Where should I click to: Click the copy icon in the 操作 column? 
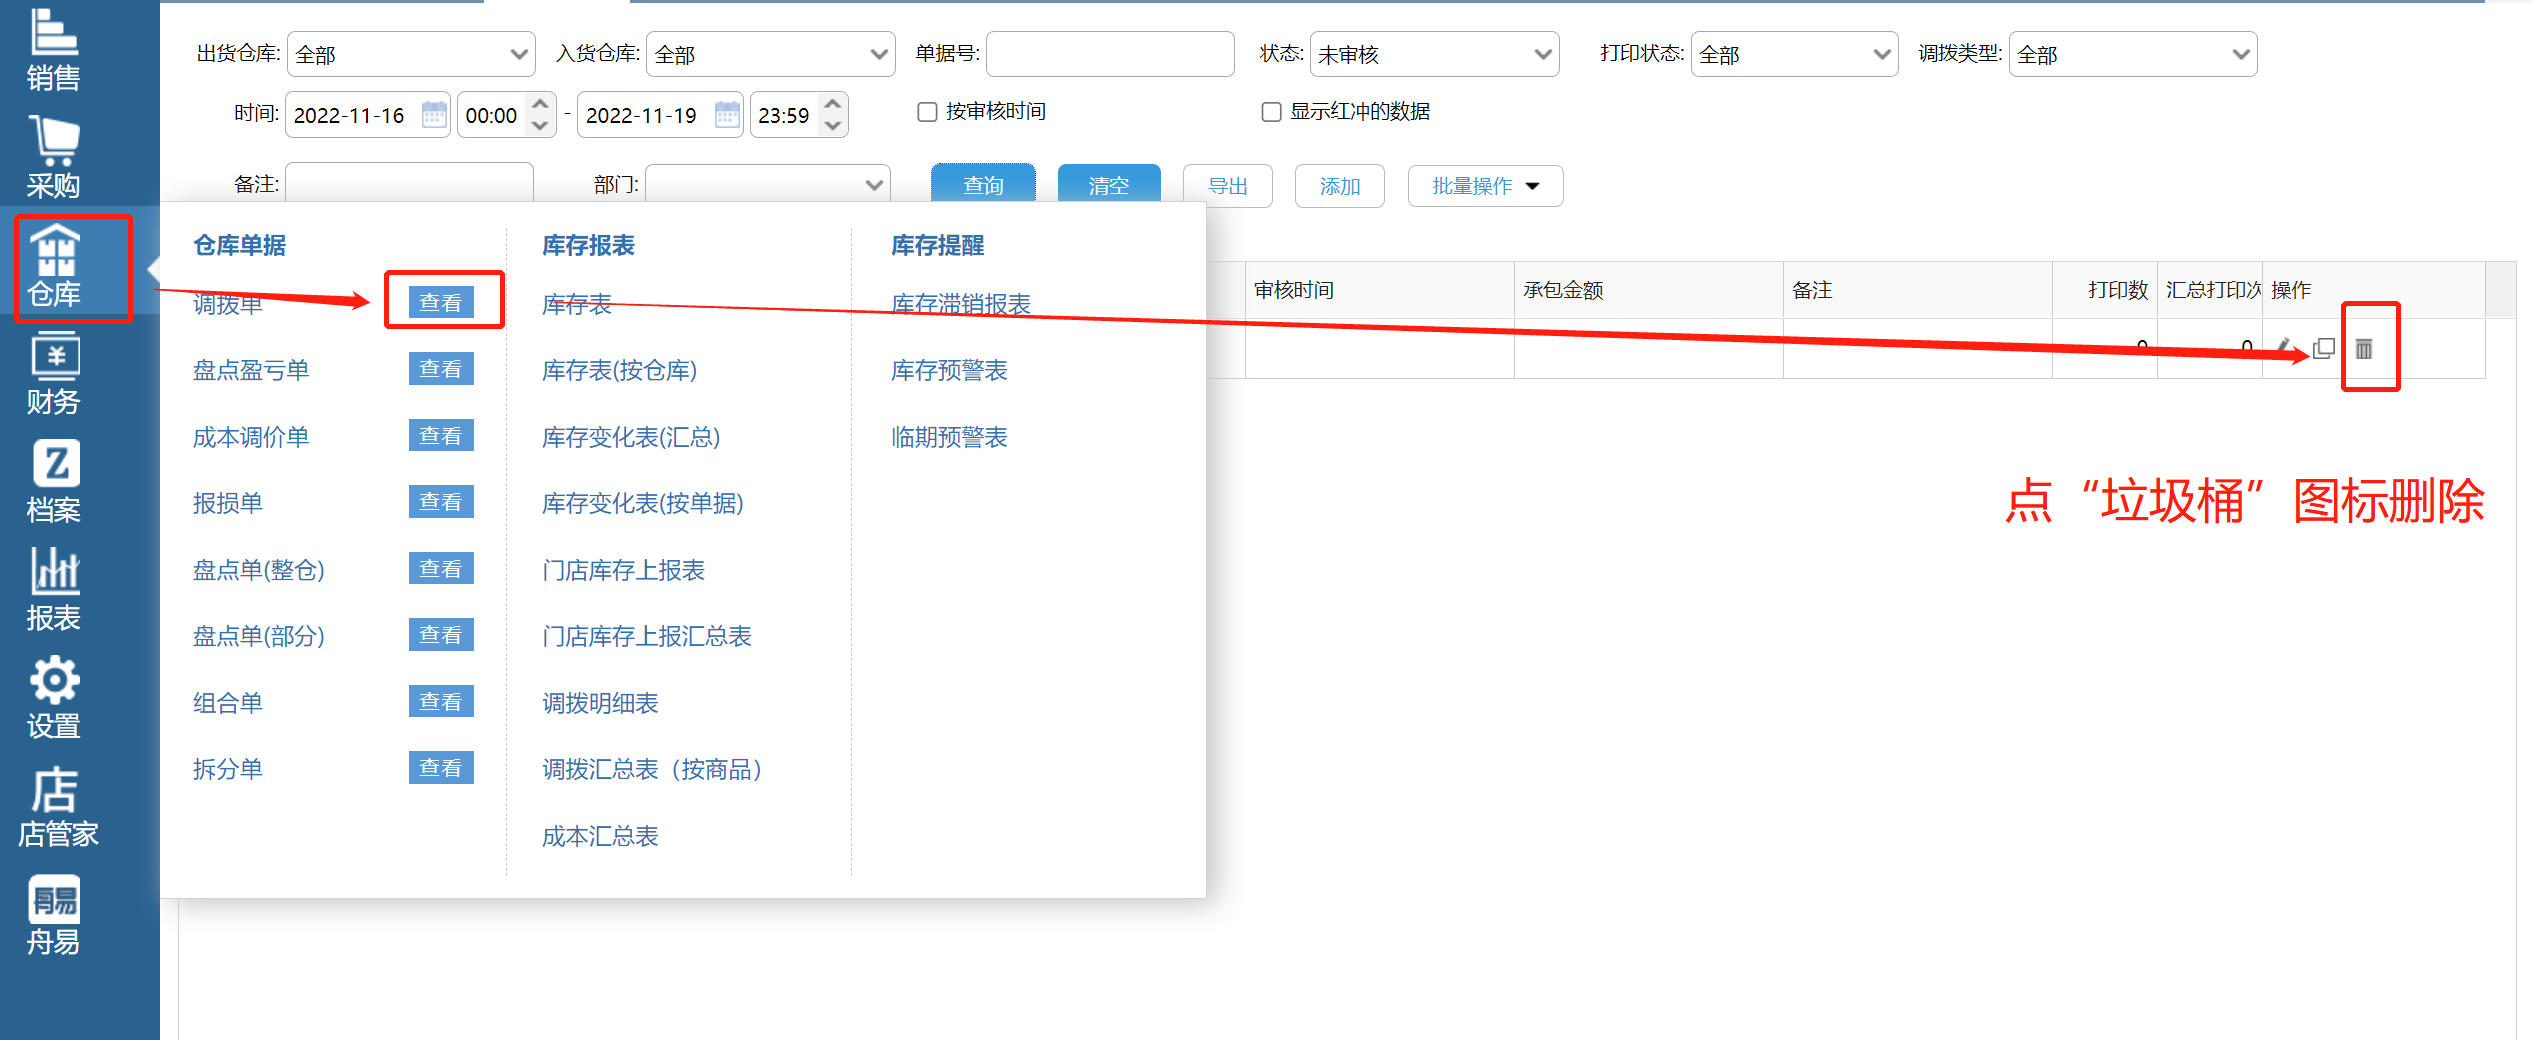coord(2324,348)
